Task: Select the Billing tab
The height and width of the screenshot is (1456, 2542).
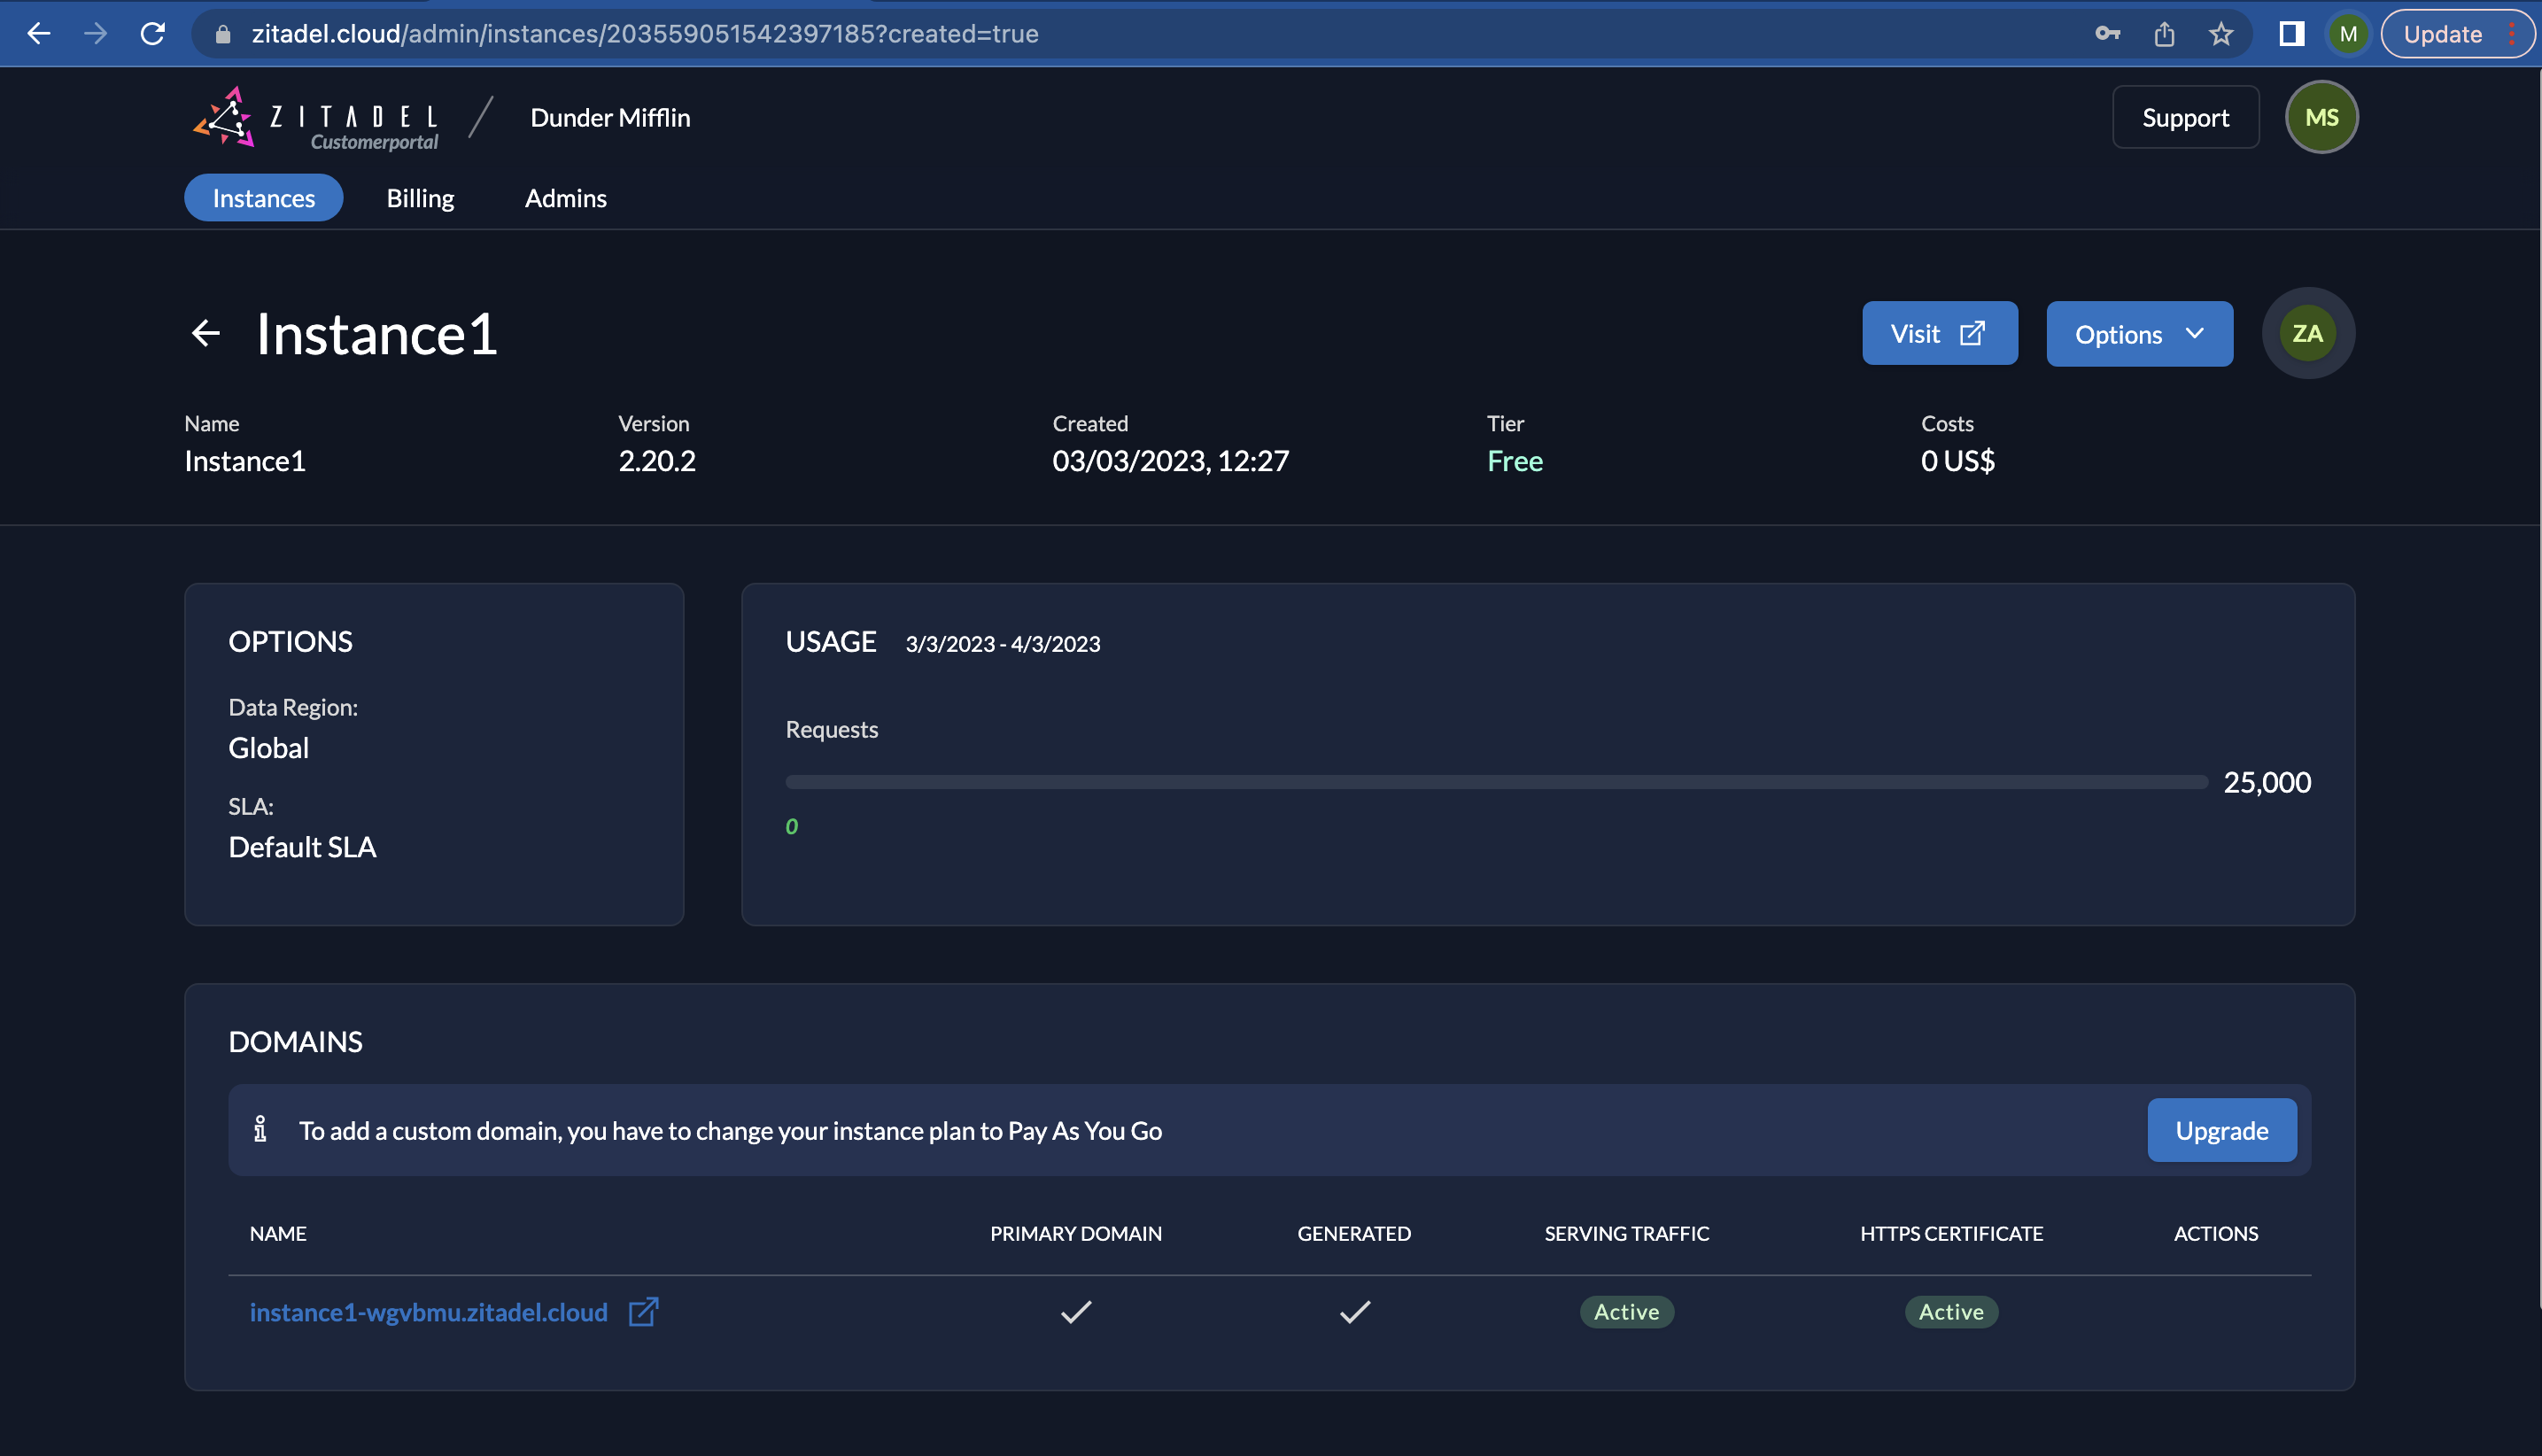Action: pyautogui.click(x=419, y=197)
